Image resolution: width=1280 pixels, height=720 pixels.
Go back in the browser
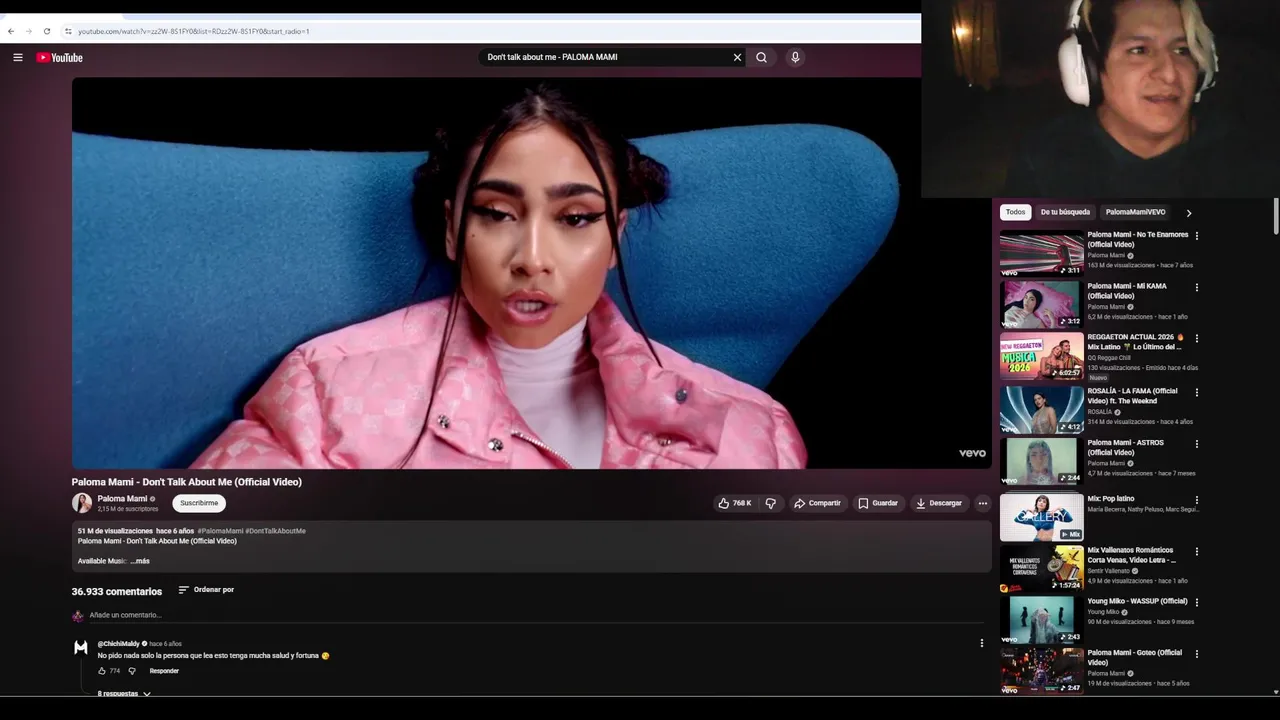pos(11,31)
